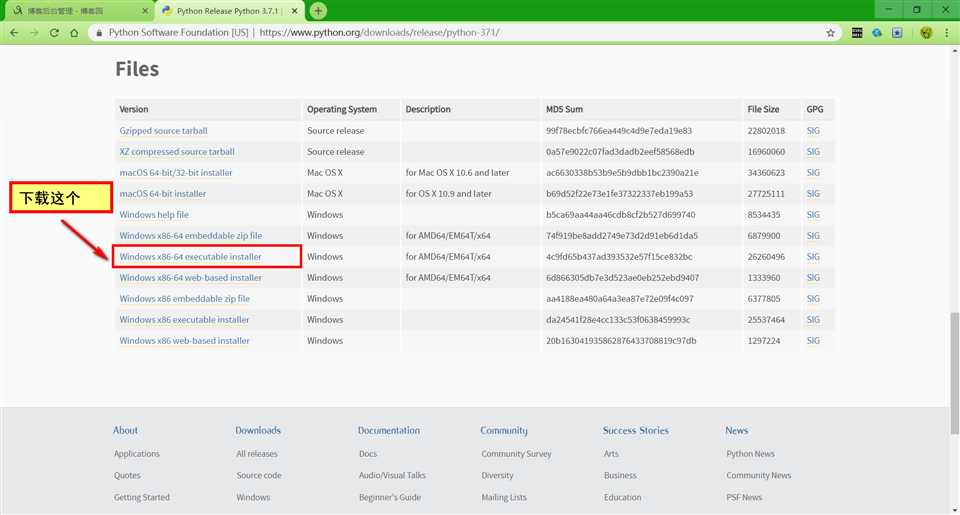The width and height of the screenshot is (960, 515).
Task: Open Arts link under Success Stories
Action: [611, 454]
